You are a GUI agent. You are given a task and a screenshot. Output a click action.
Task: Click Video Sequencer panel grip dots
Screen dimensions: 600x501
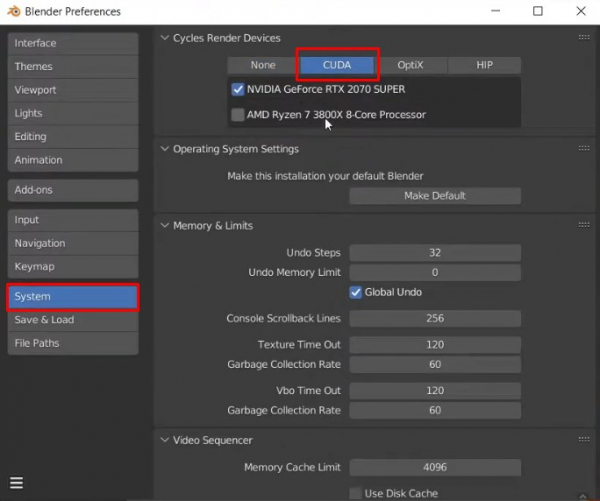(584, 439)
